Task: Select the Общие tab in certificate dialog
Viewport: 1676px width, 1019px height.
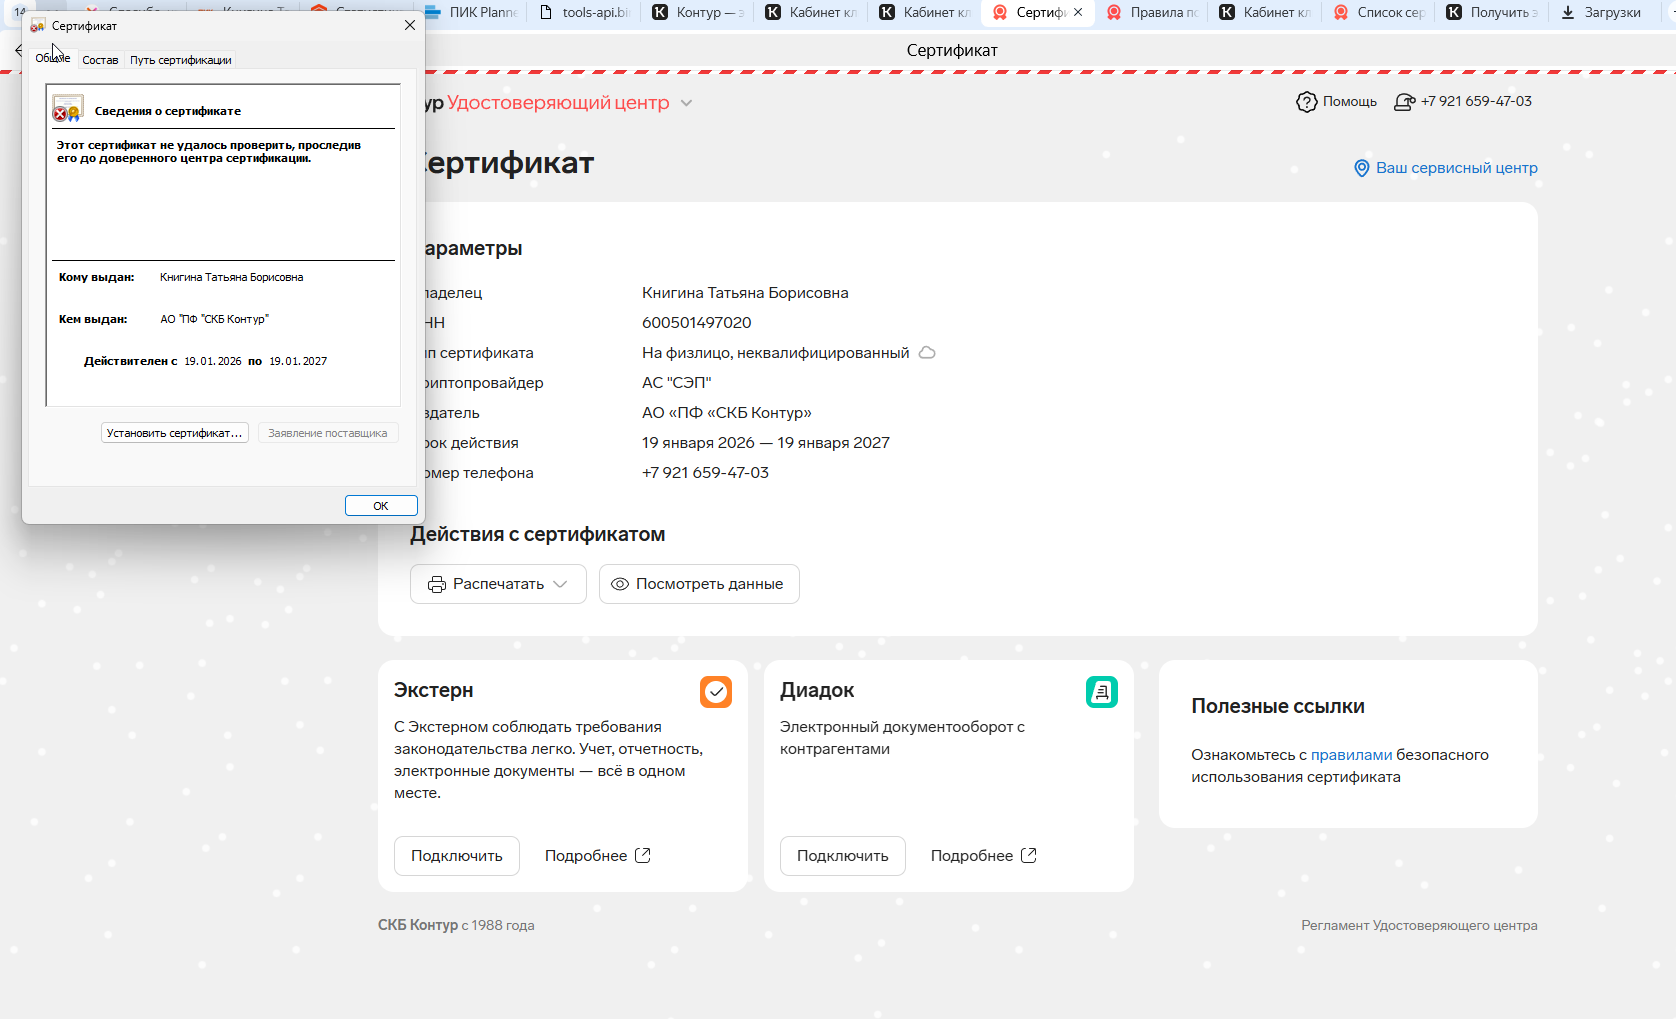Action: (53, 58)
